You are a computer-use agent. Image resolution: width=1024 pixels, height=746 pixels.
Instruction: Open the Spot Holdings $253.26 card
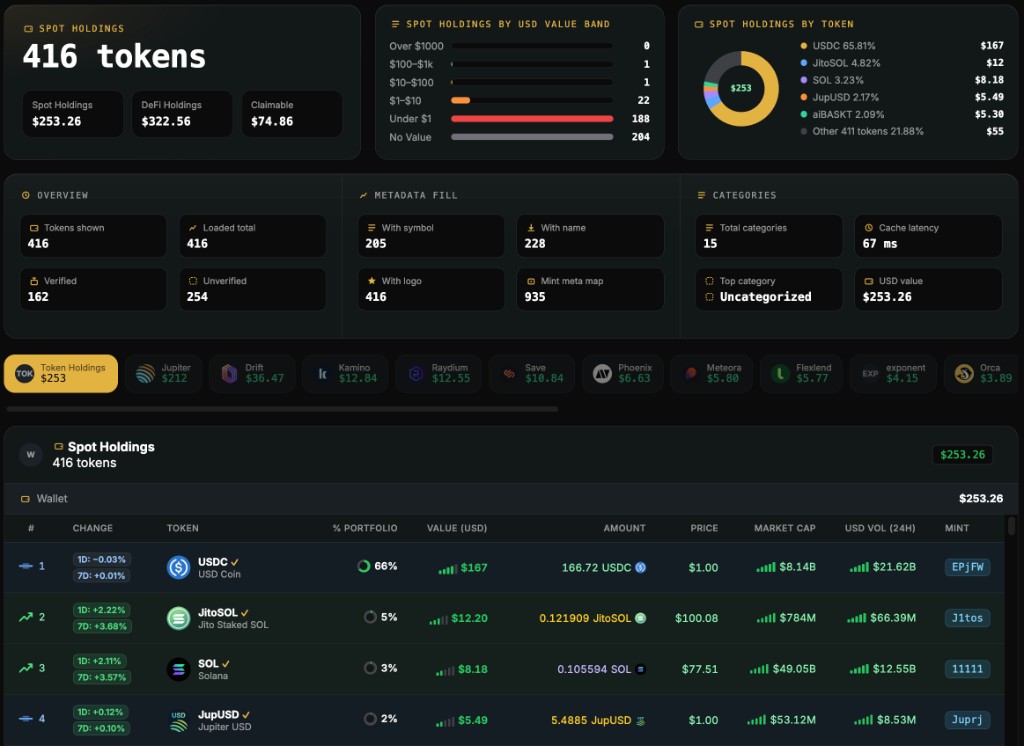click(x=72, y=114)
